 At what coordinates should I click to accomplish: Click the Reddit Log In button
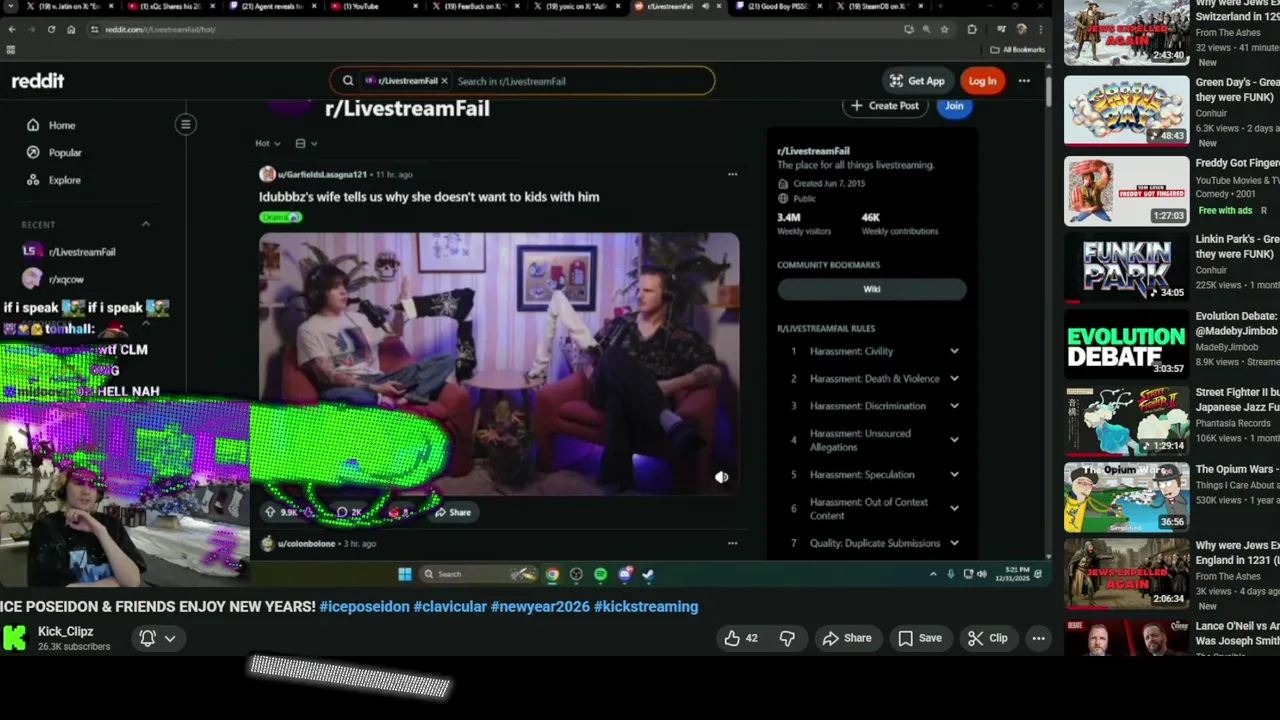pyautogui.click(x=982, y=81)
